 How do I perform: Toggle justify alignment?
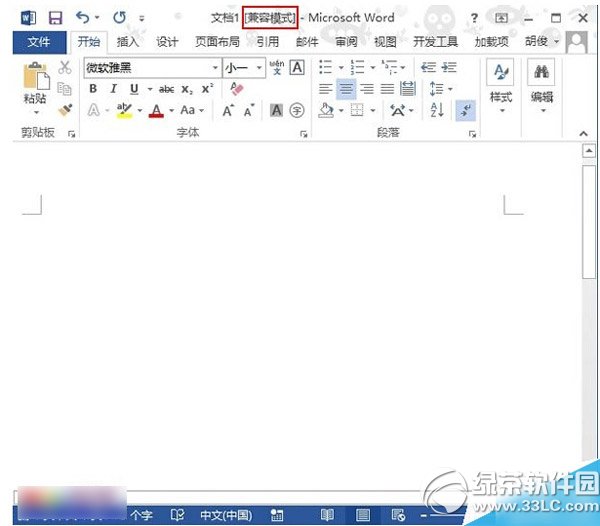point(387,89)
